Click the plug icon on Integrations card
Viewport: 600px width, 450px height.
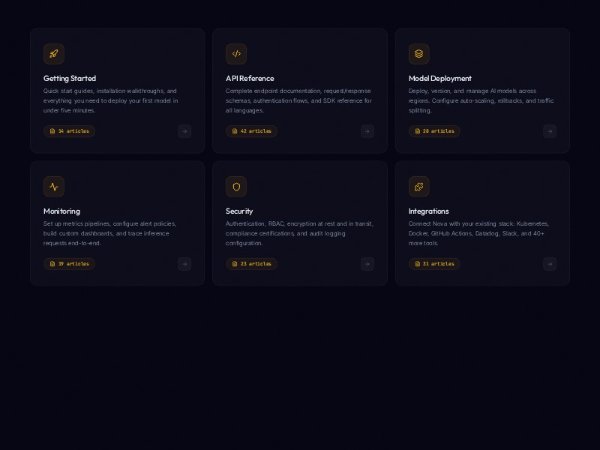tap(419, 186)
